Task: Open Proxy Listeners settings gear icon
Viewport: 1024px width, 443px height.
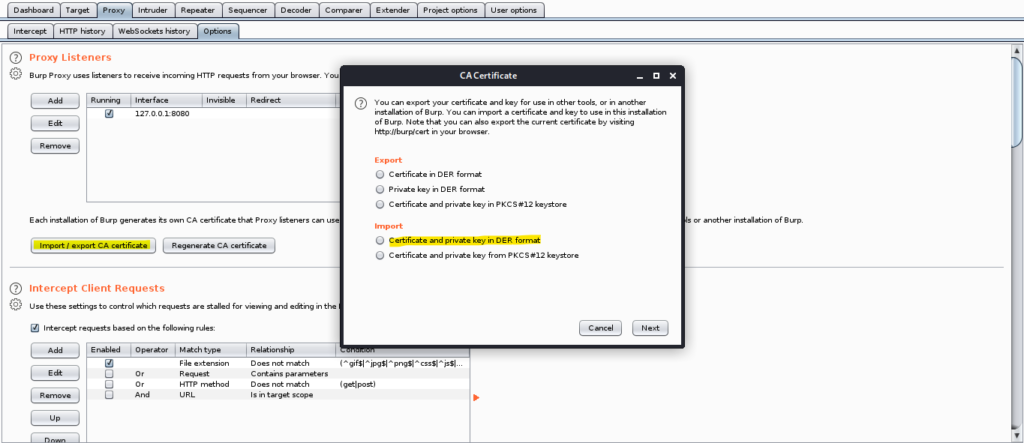Action: pos(16,74)
